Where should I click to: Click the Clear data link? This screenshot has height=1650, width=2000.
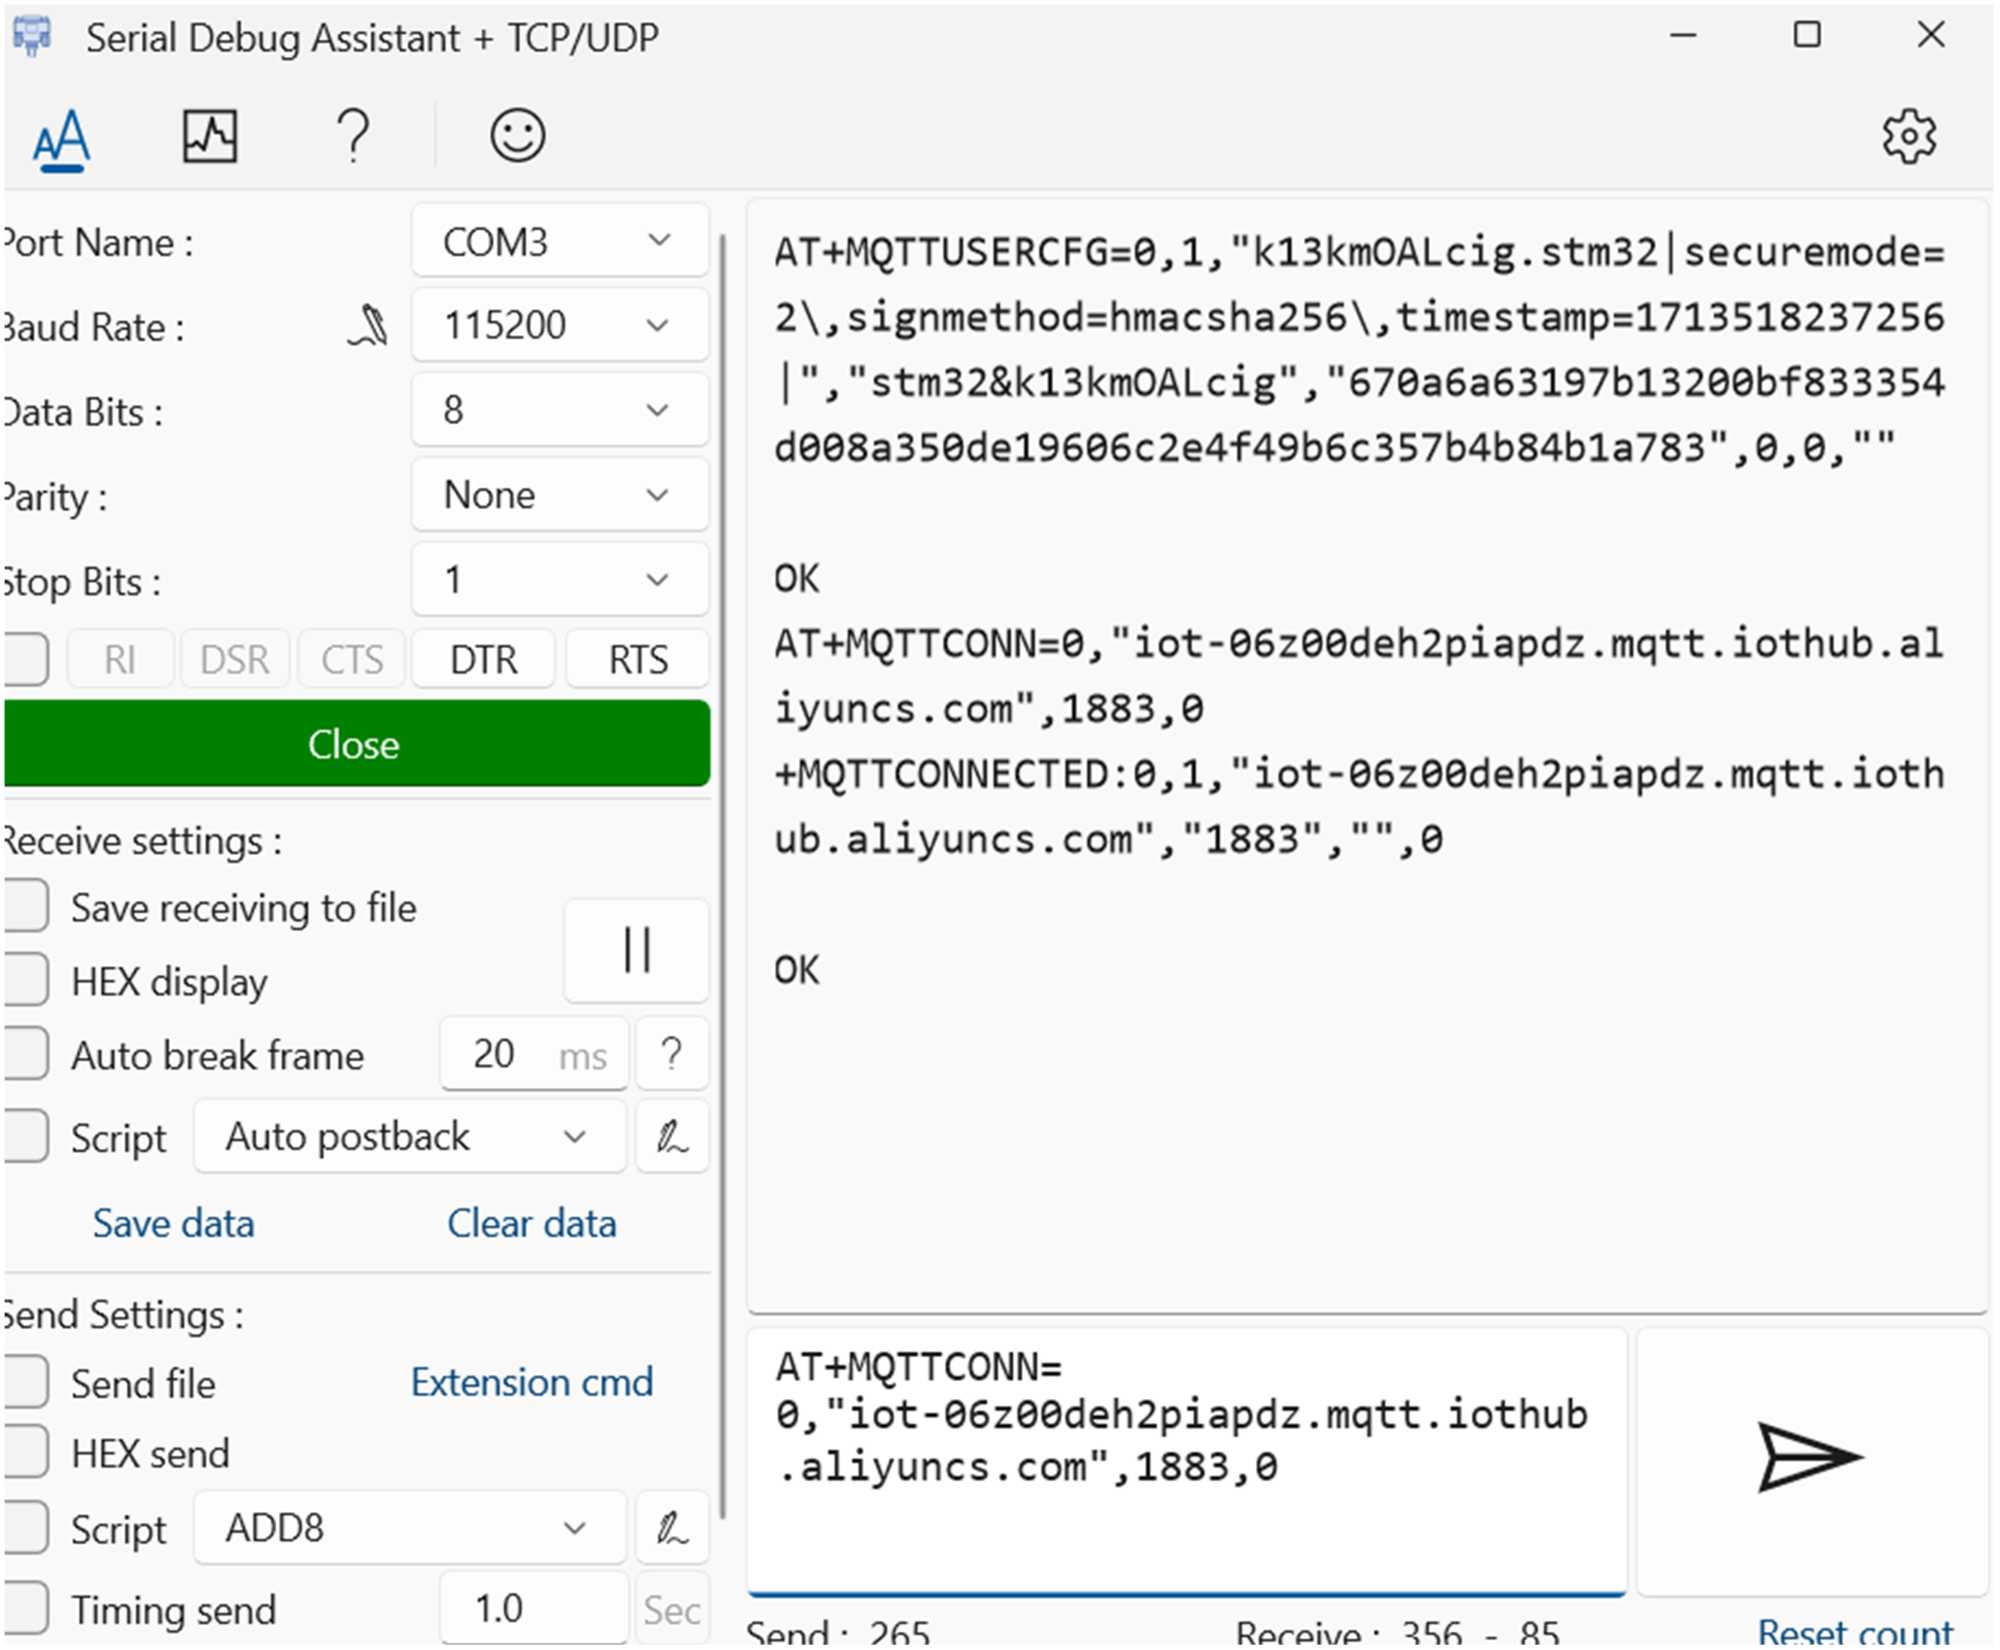(x=531, y=1223)
